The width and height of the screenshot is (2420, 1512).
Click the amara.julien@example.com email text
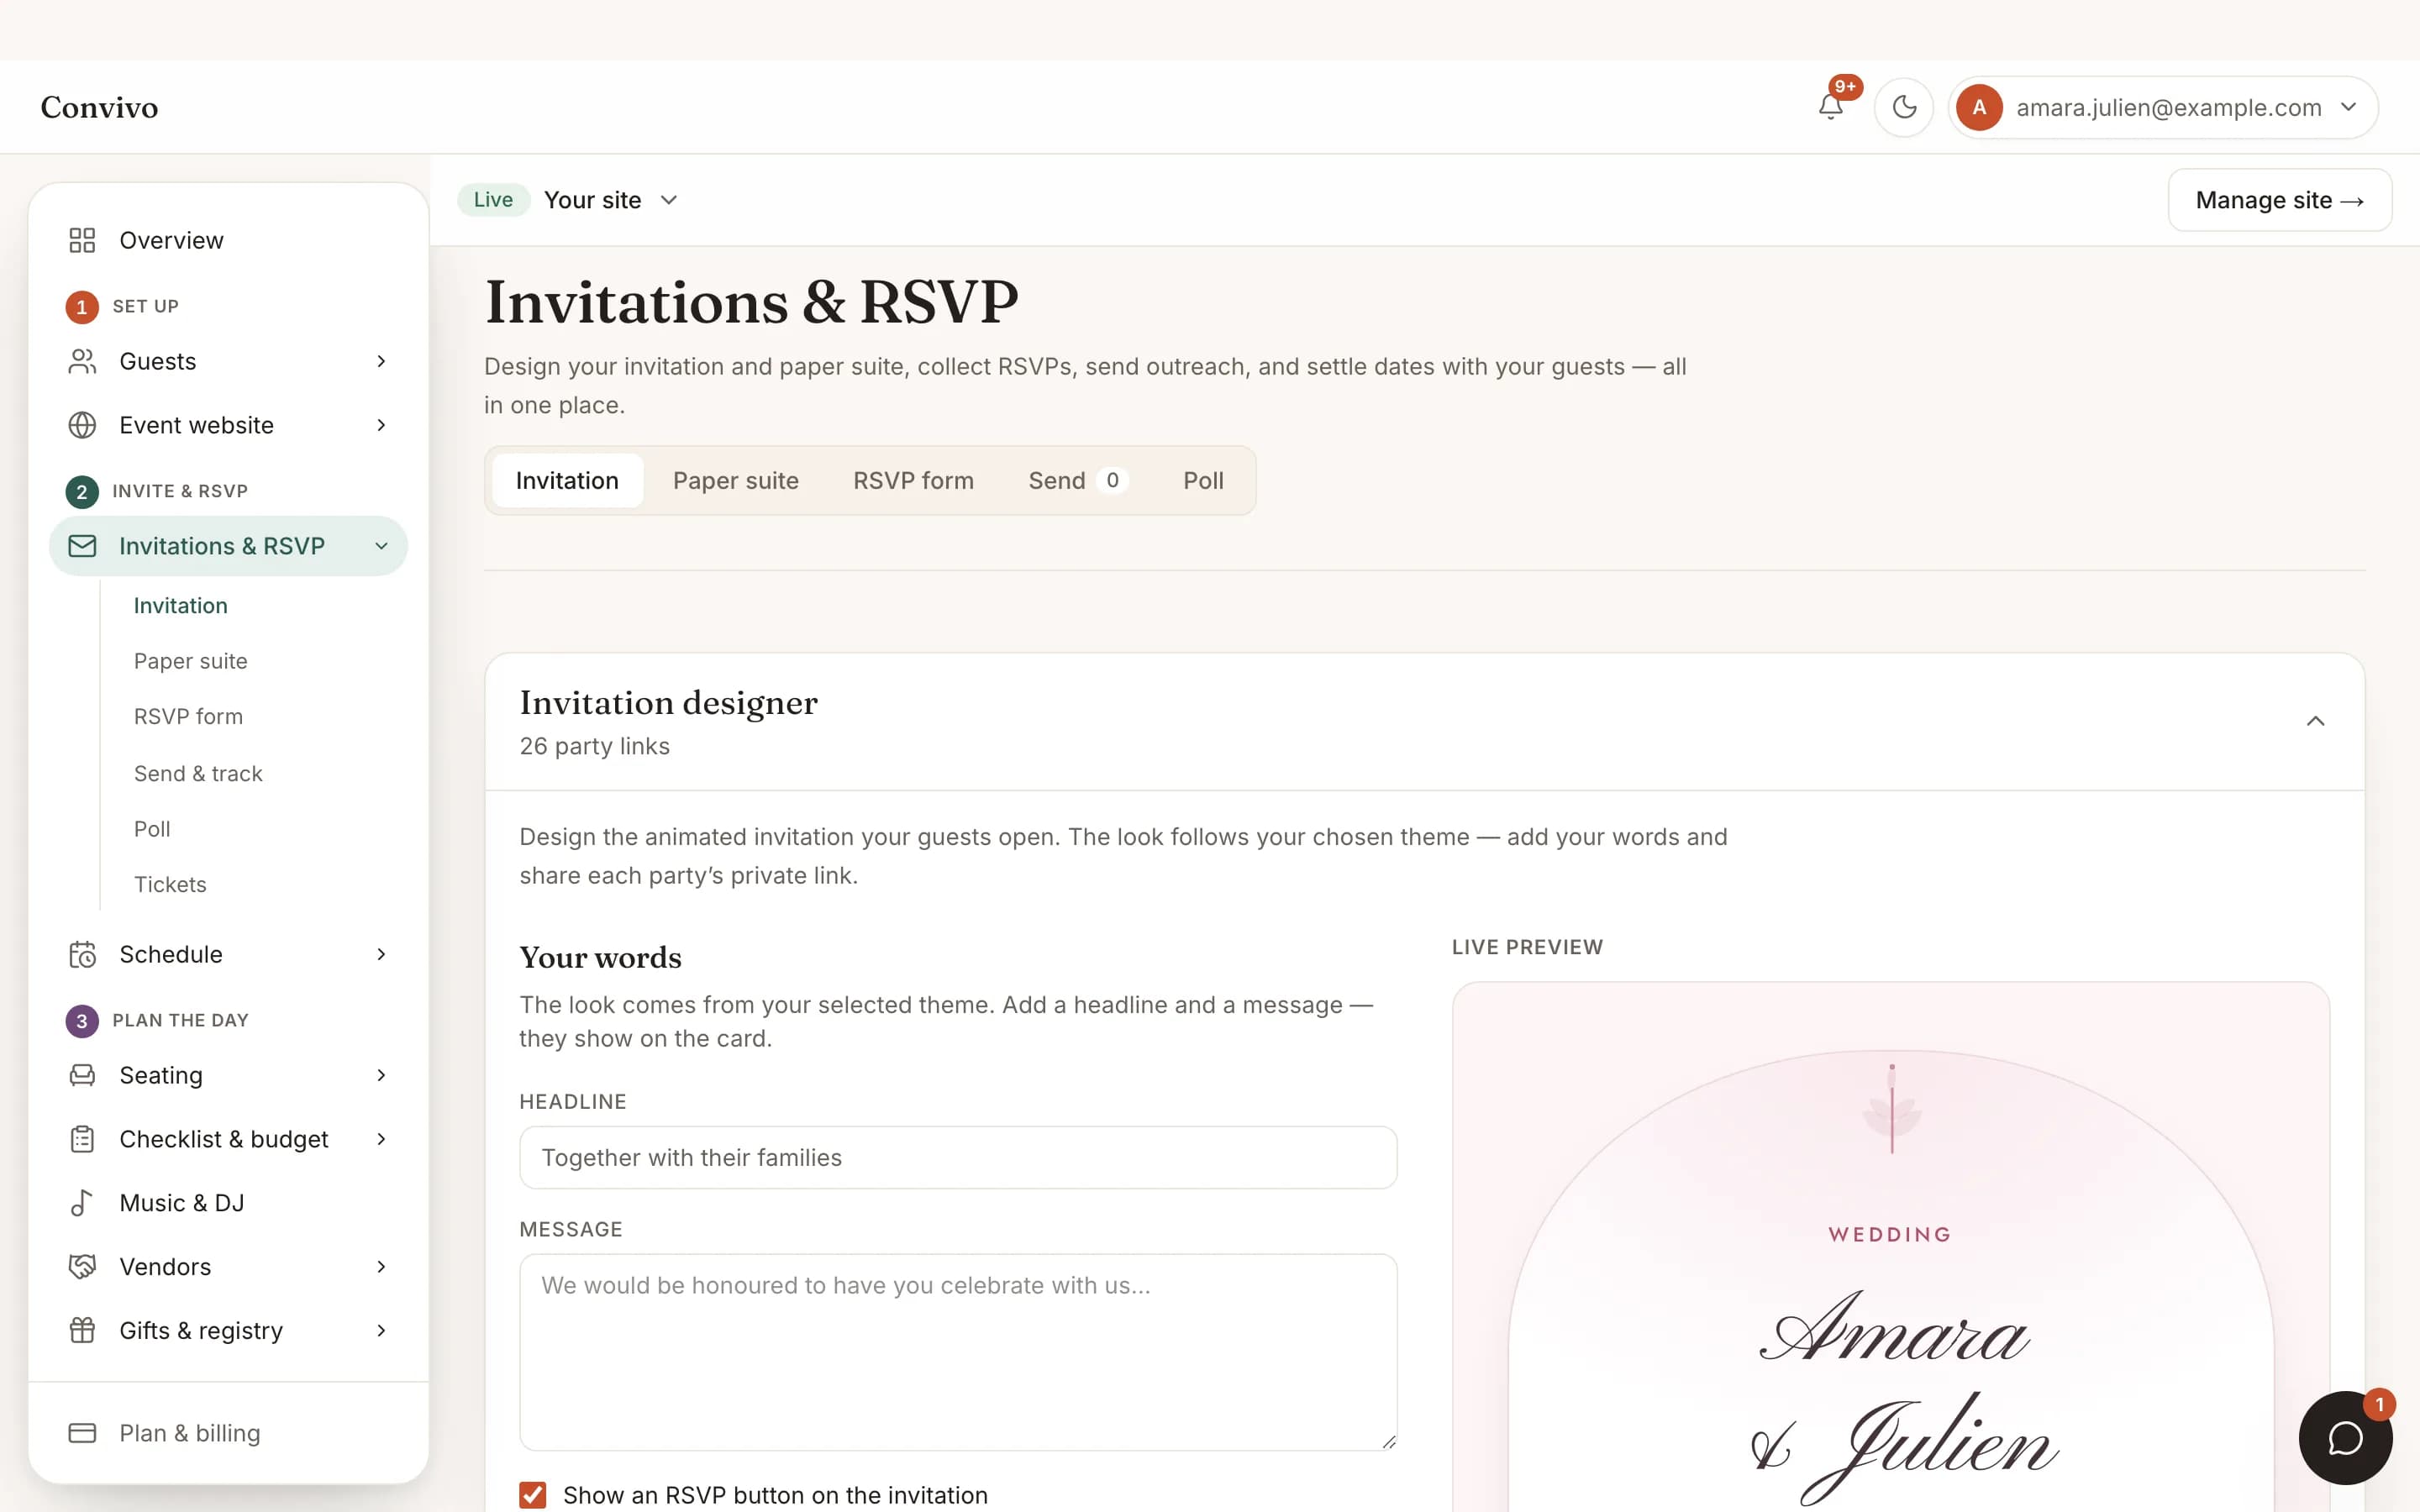pos(2168,107)
